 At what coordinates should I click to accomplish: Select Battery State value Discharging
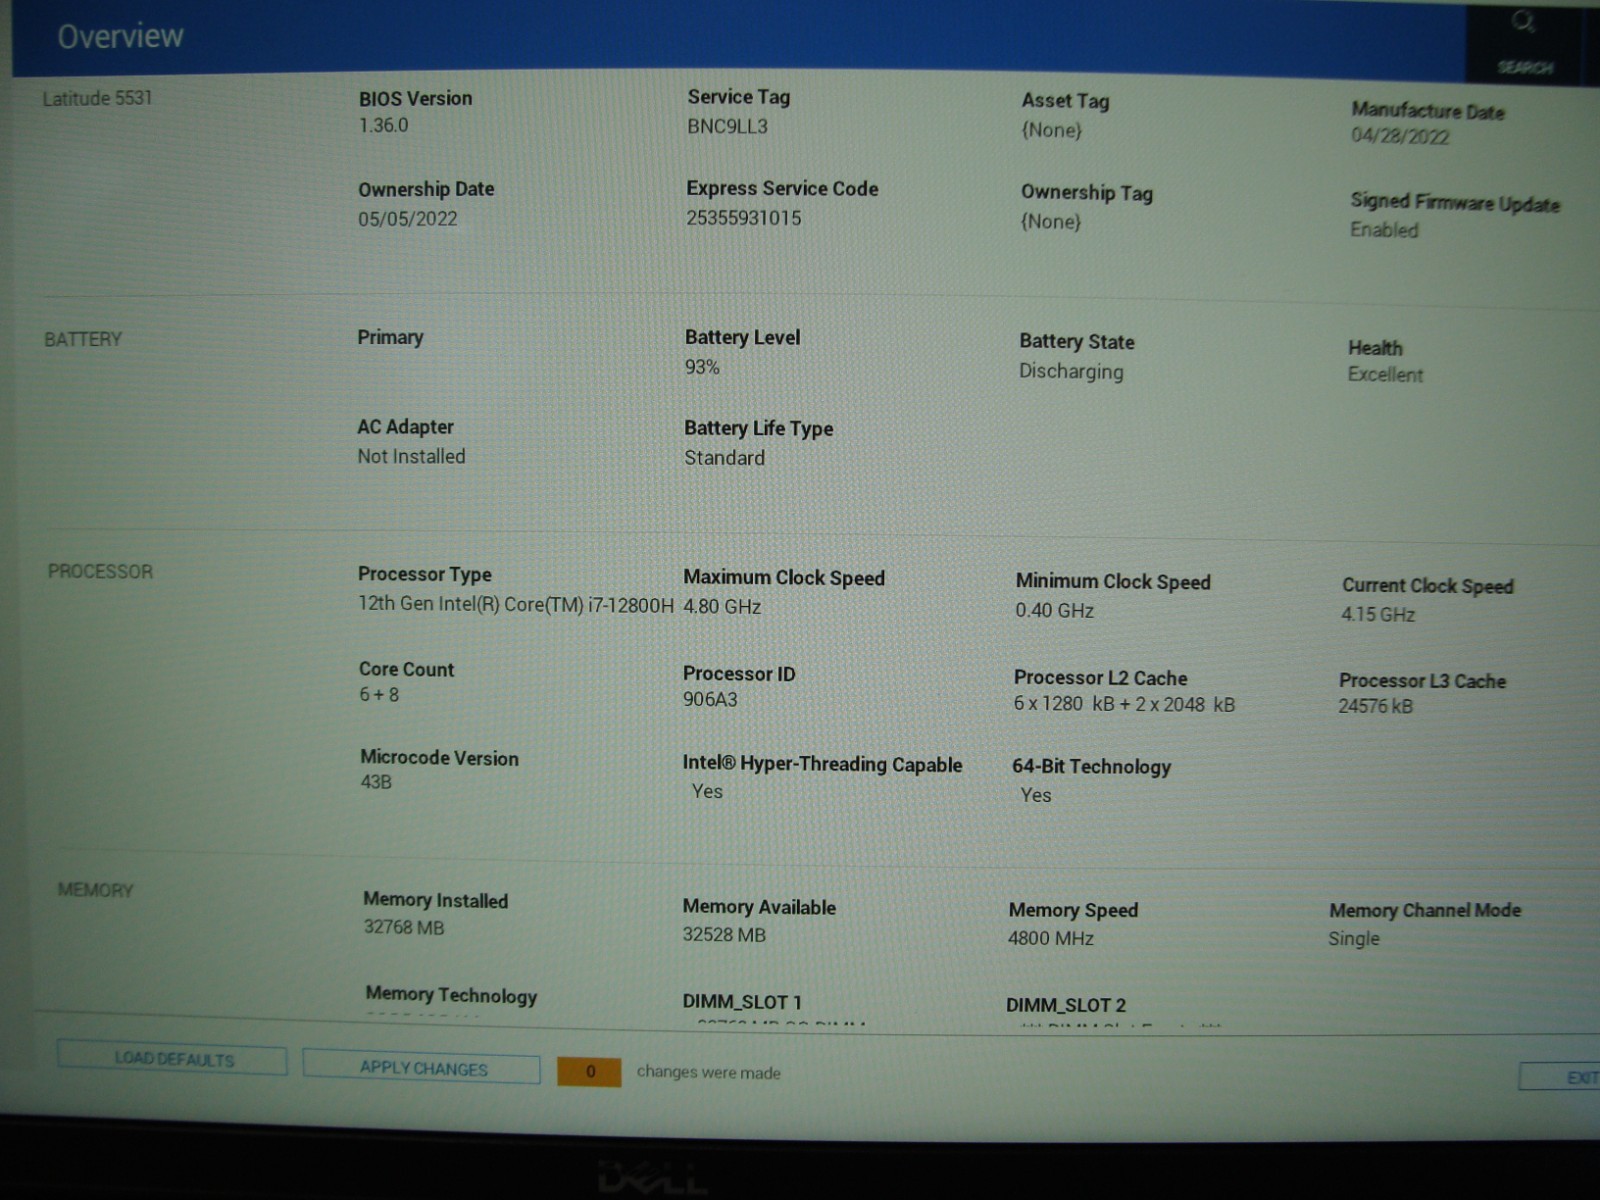(x=1071, y=371)
